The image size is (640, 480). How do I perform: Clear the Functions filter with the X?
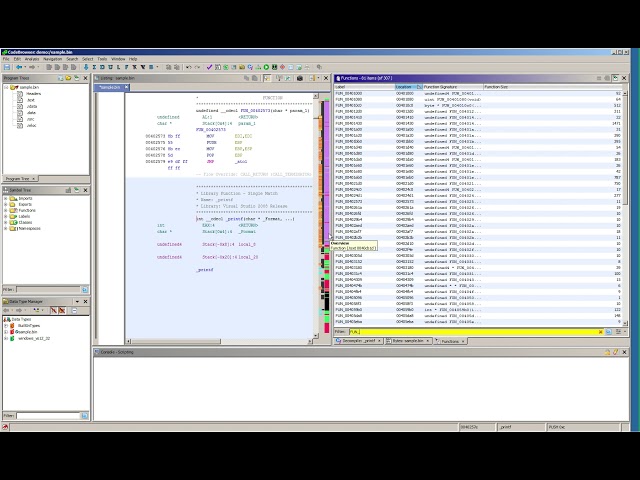pos(600,332)
